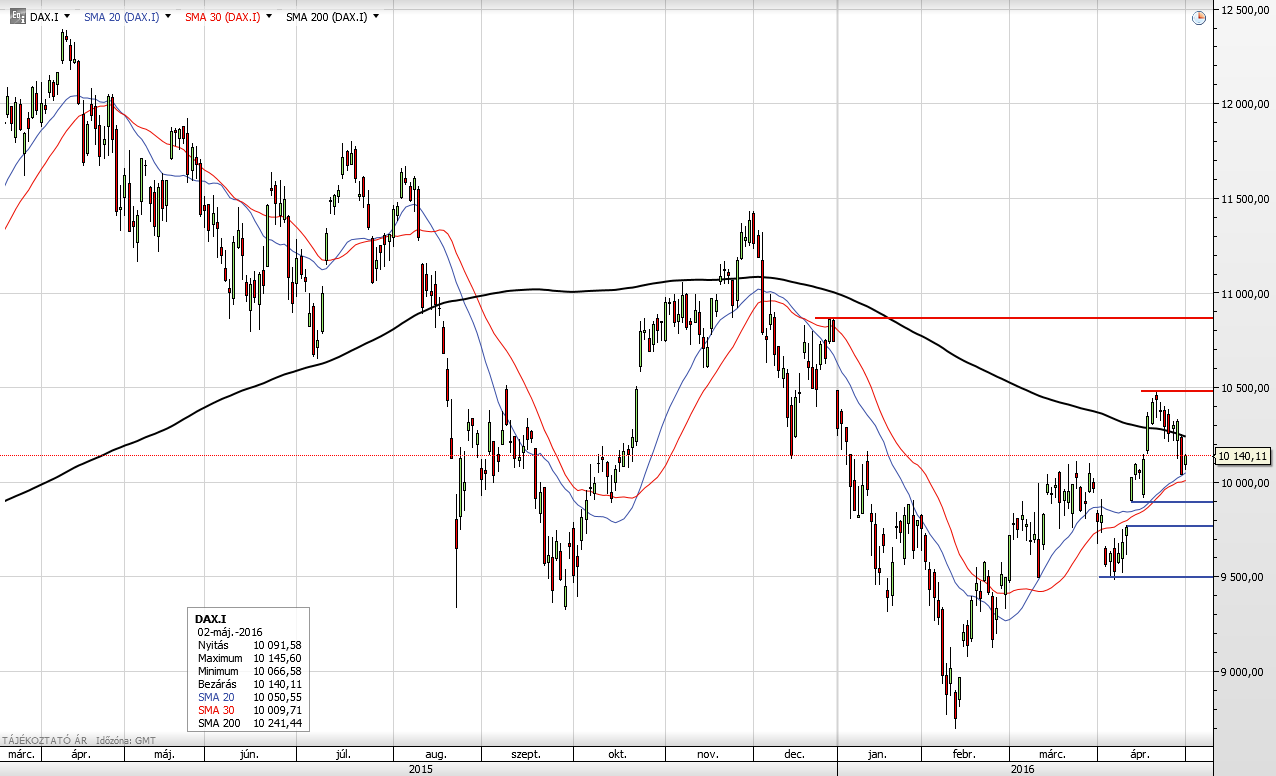Click the SMA 200 value 10 241,44

277,723
